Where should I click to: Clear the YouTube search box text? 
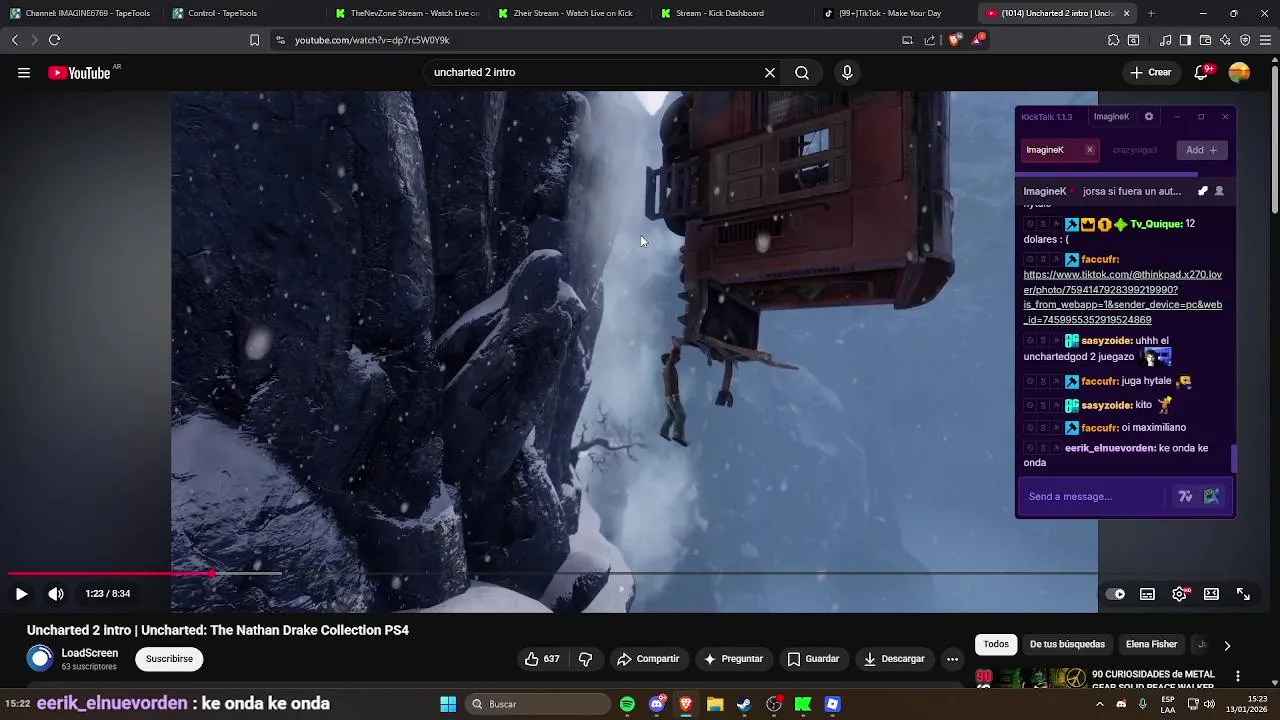point(770,73)
